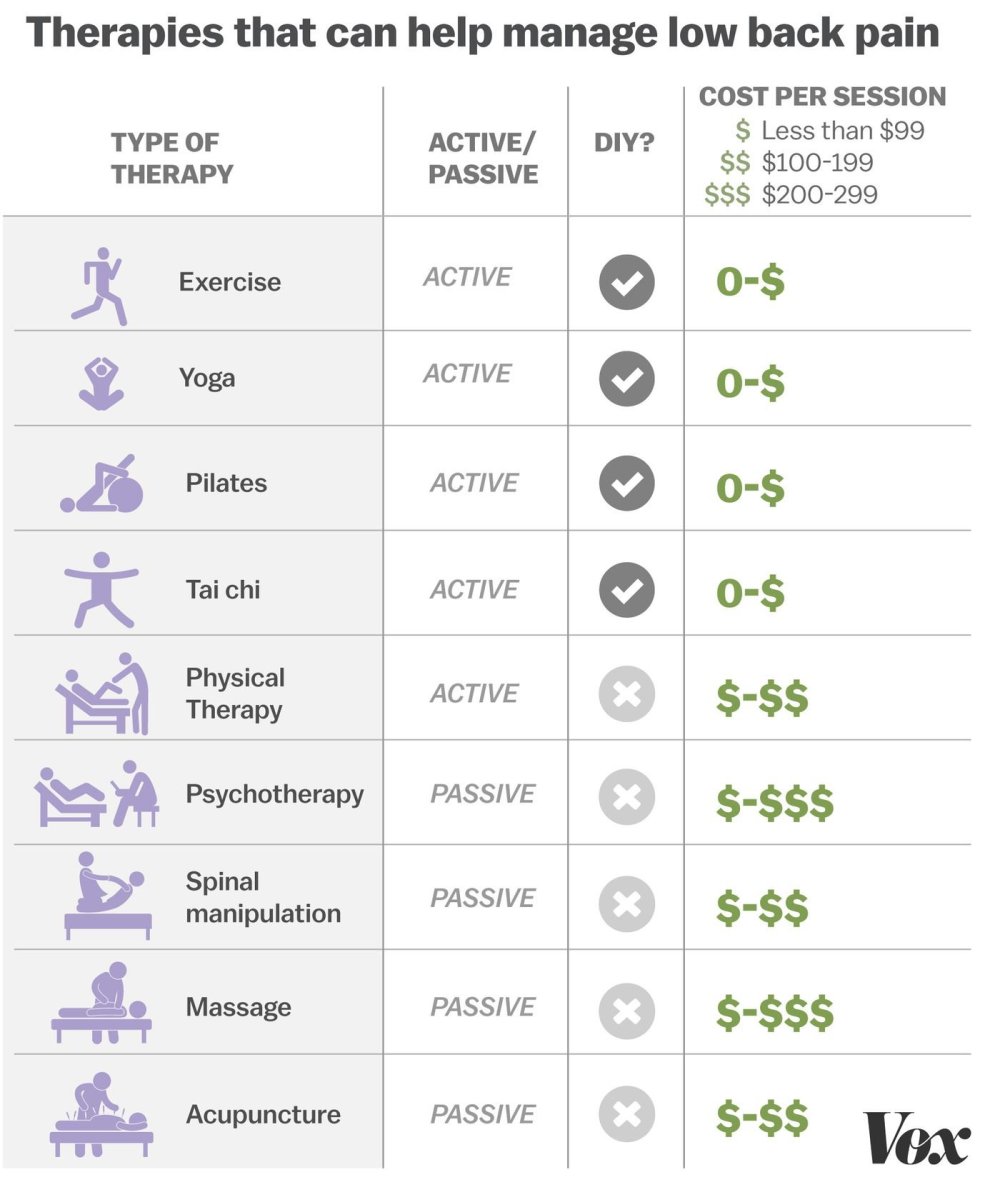Click the Cost Per Session header
The height and width of the screenshot is (1182, 1000).
click(822, 97)
